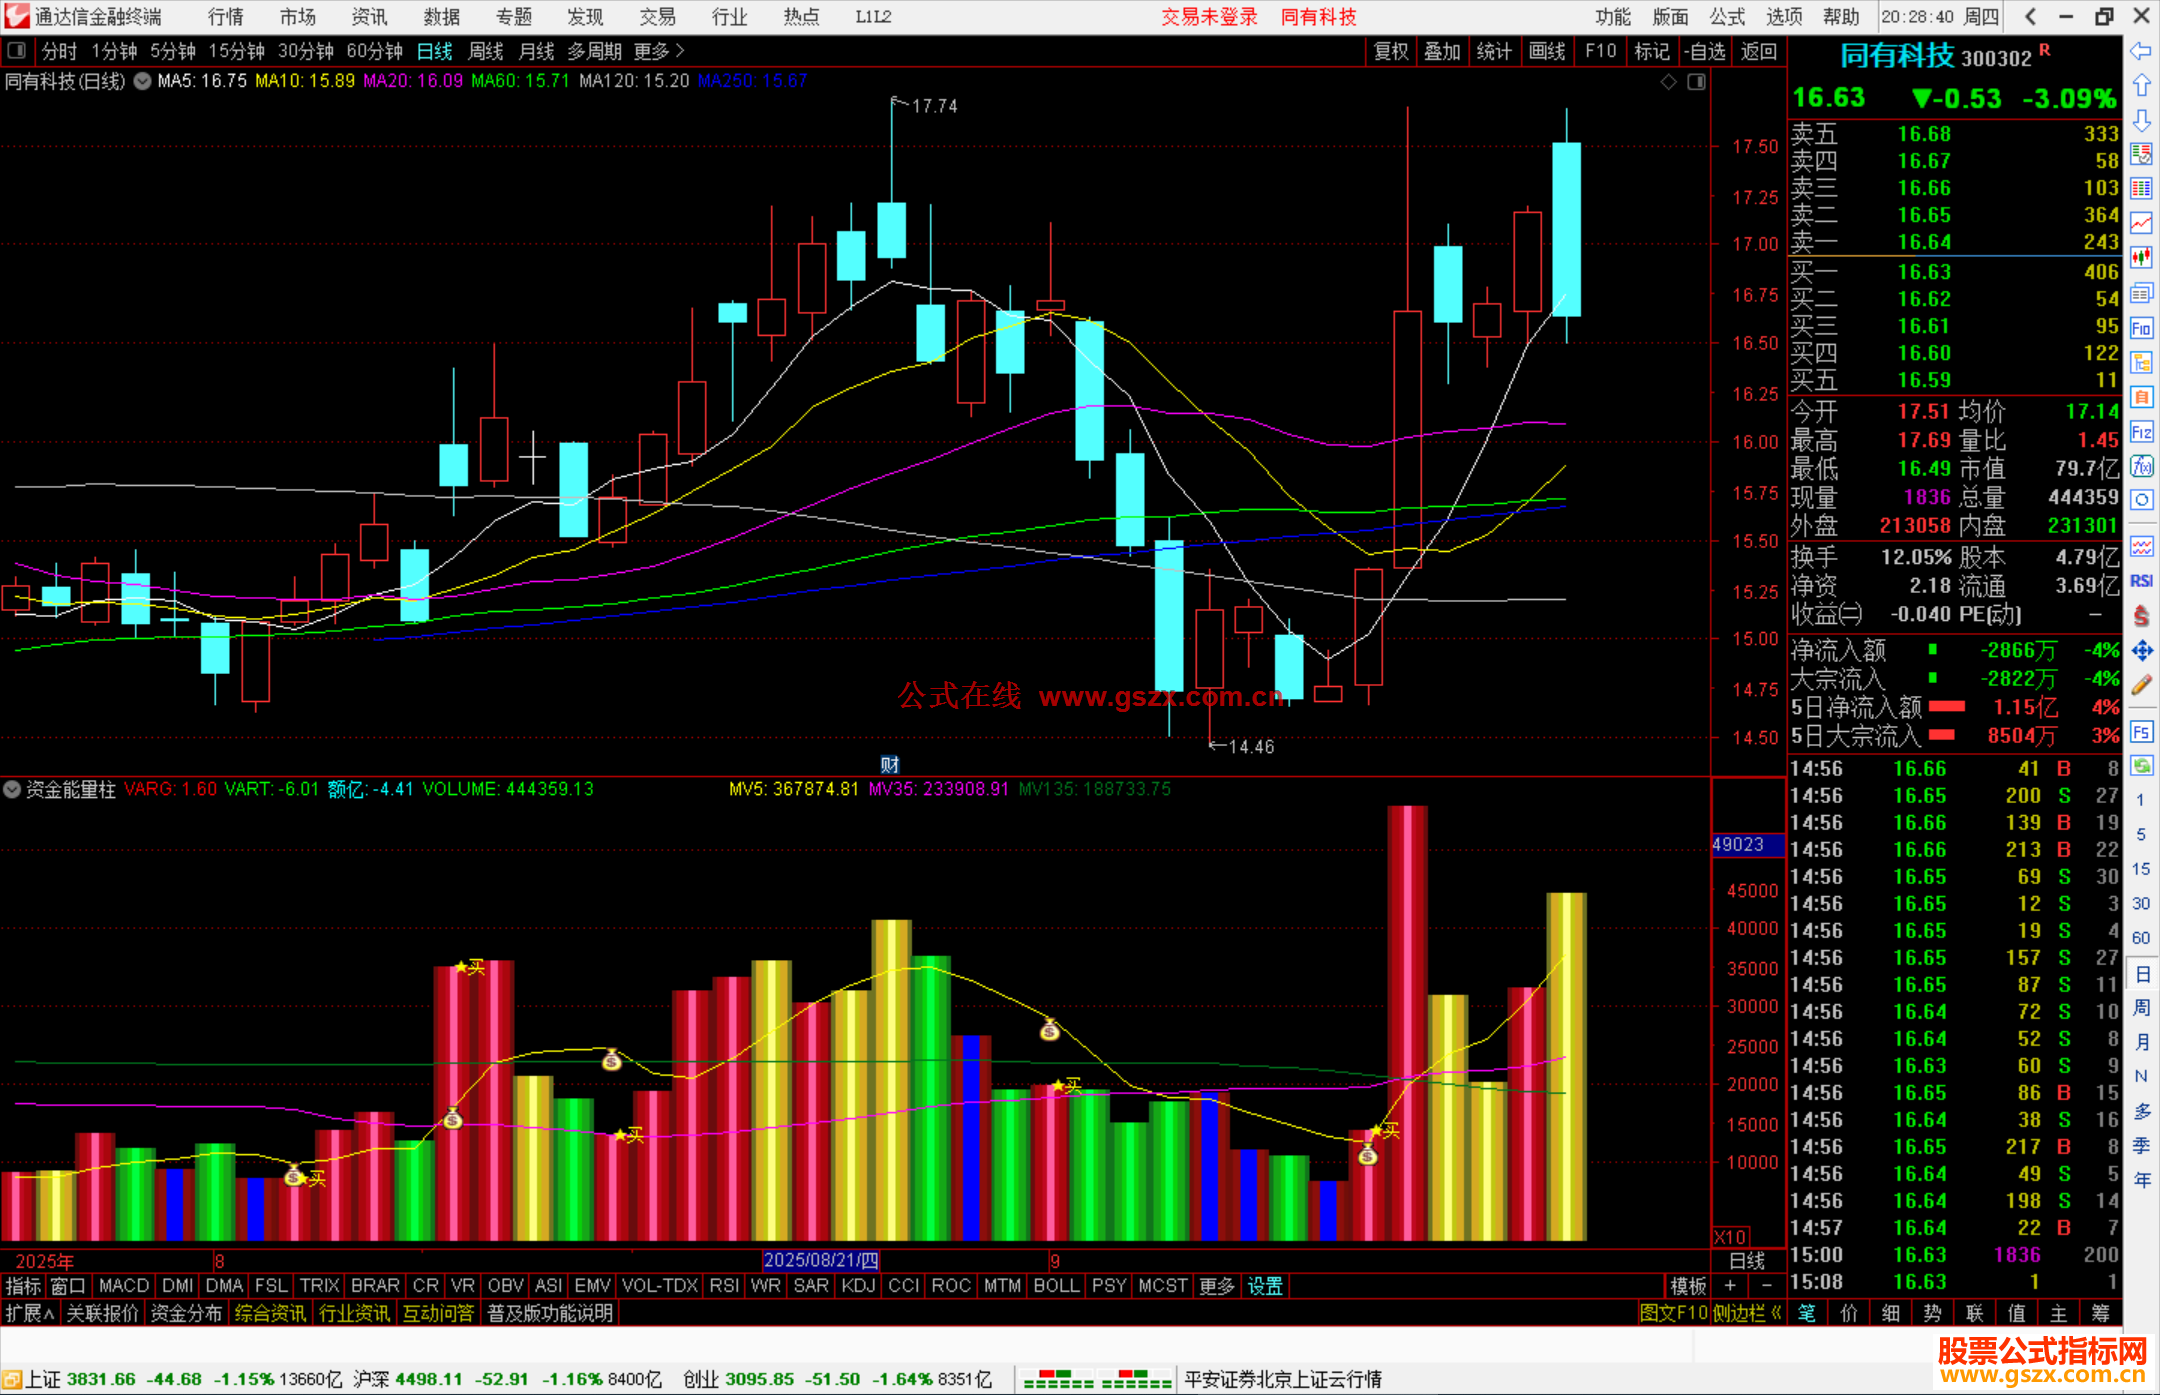Click the panel layout icon beside the diamond
Screen dimensions: 2160x1395
(1696, 82)
